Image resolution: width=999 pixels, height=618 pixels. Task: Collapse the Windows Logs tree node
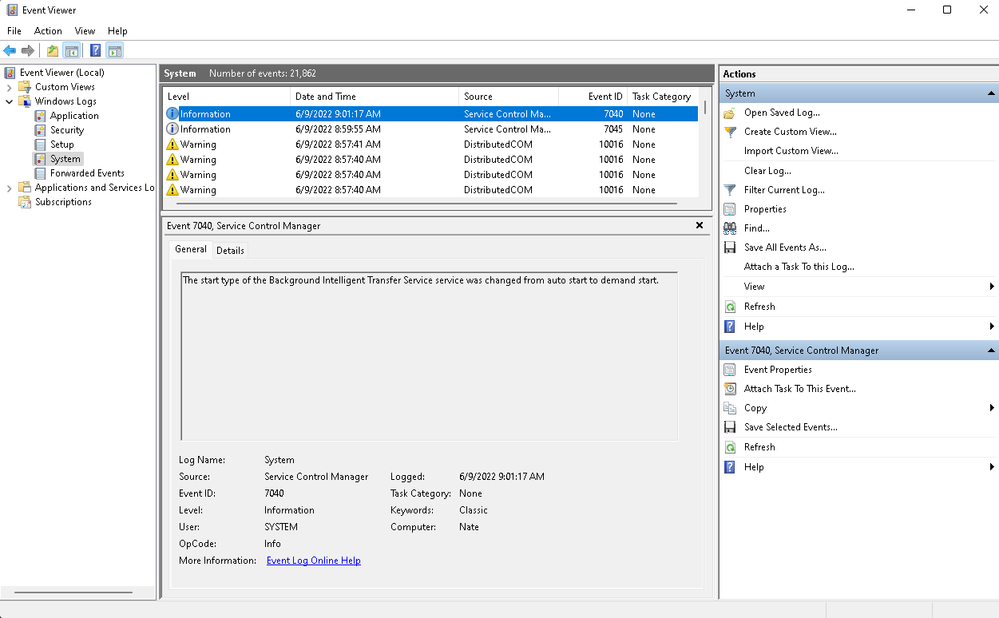pyautogui.click(x=10, y=102)
